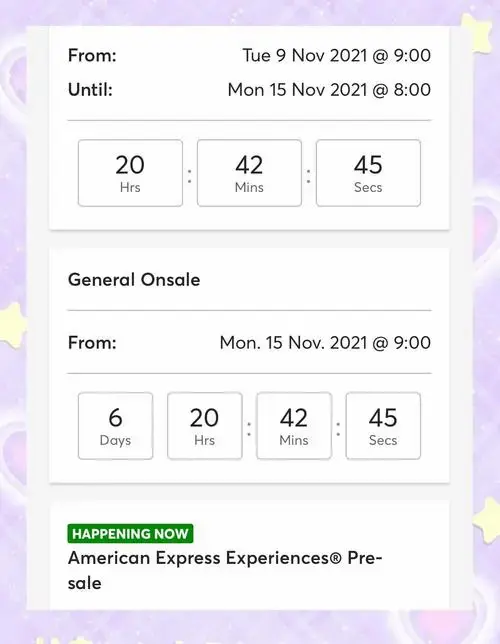500x644 pixels.
Task: Click the first From: label in presale card
Action: point(92,55)
